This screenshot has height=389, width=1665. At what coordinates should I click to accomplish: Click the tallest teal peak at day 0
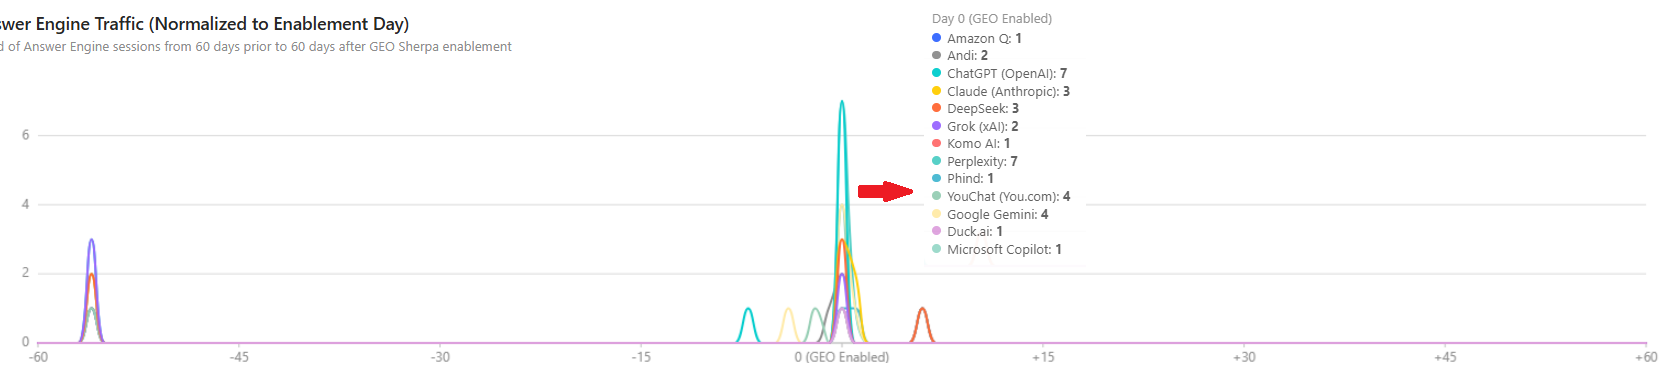tap(842, 102)
